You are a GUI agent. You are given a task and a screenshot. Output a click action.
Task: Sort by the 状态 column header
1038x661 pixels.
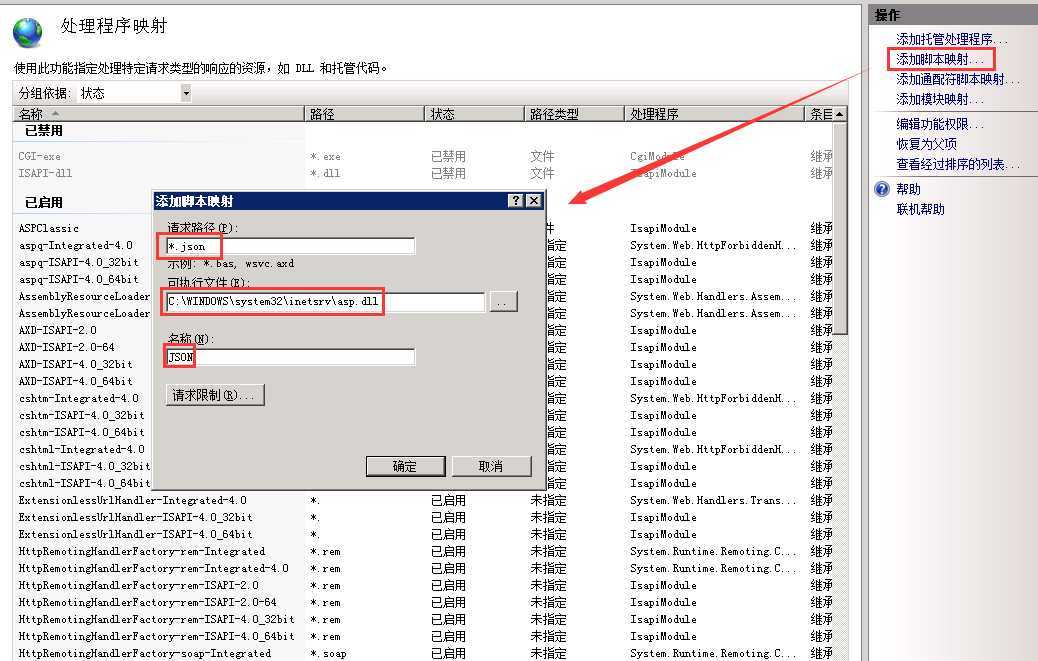pyautogui.click(x=473, y=114)
